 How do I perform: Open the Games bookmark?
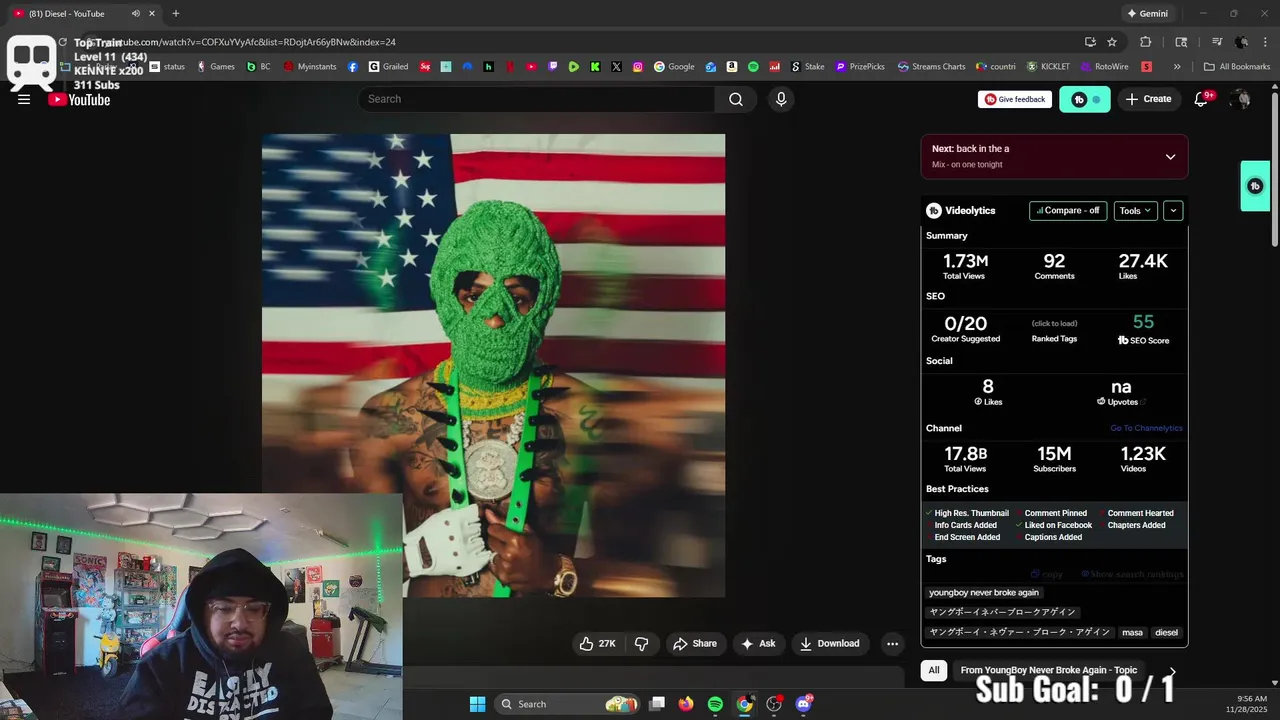(x=215, y=67)
